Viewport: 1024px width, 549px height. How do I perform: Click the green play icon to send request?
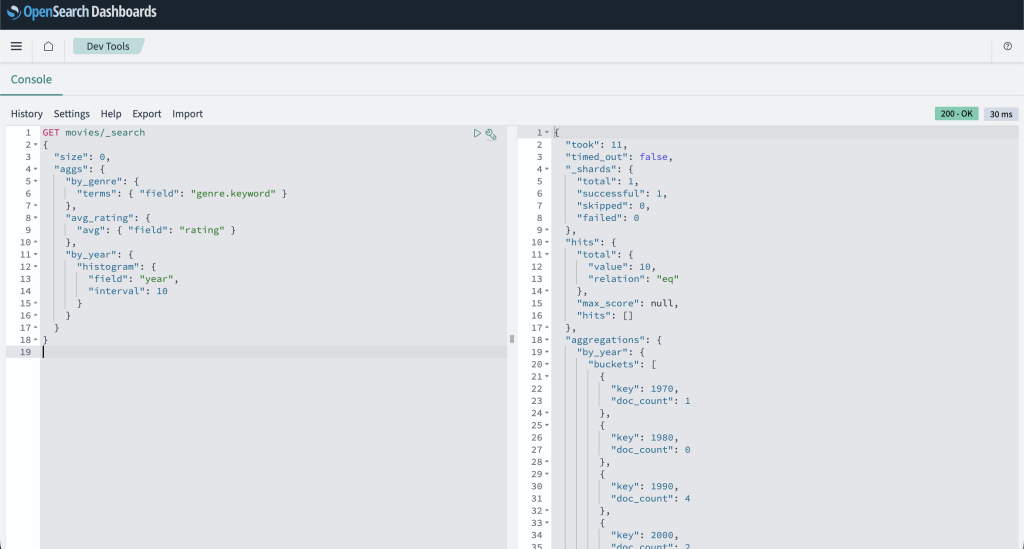[x=477, y=133]
